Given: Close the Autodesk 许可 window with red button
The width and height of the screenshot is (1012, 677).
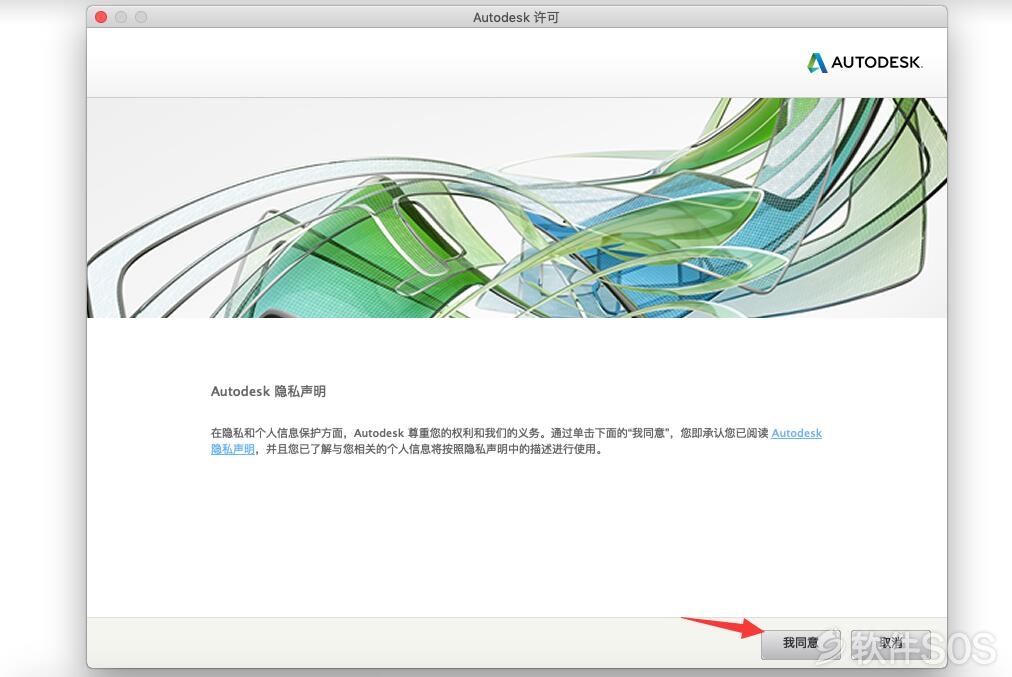Looking at the screenshot, I should click(x=101, y=17).
